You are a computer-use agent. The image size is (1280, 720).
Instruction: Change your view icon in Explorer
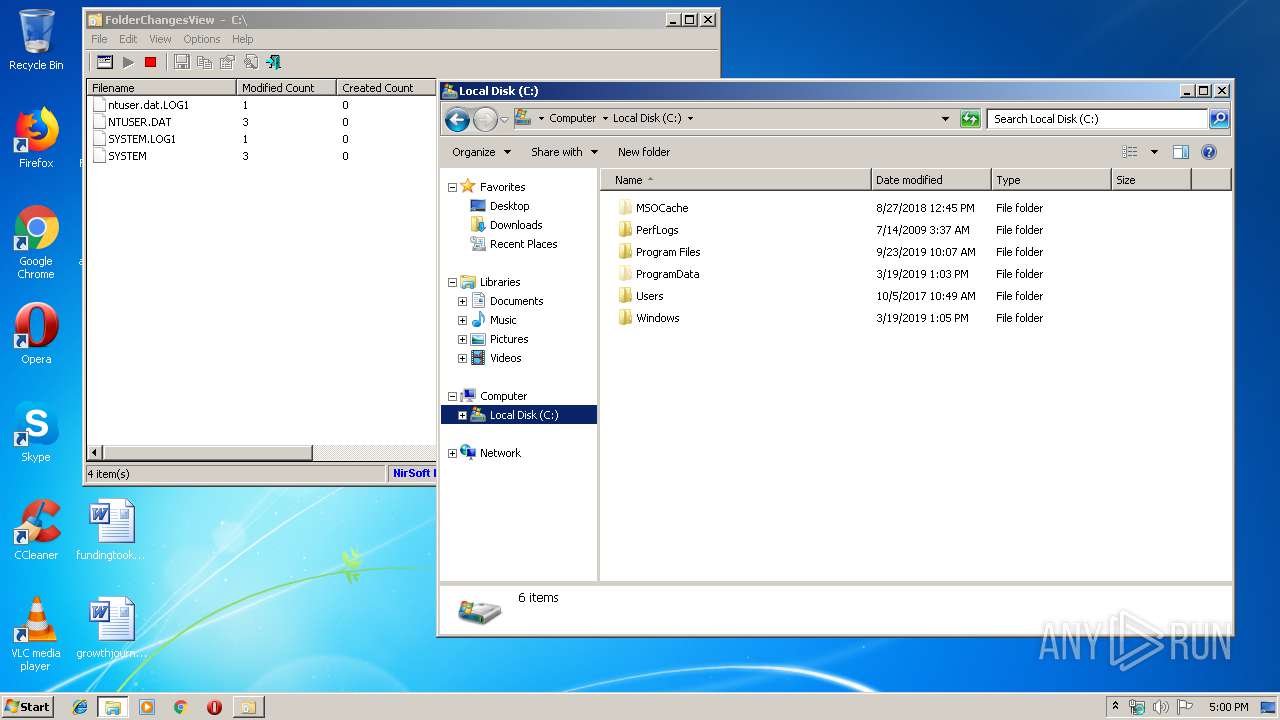pos(1130,152)
